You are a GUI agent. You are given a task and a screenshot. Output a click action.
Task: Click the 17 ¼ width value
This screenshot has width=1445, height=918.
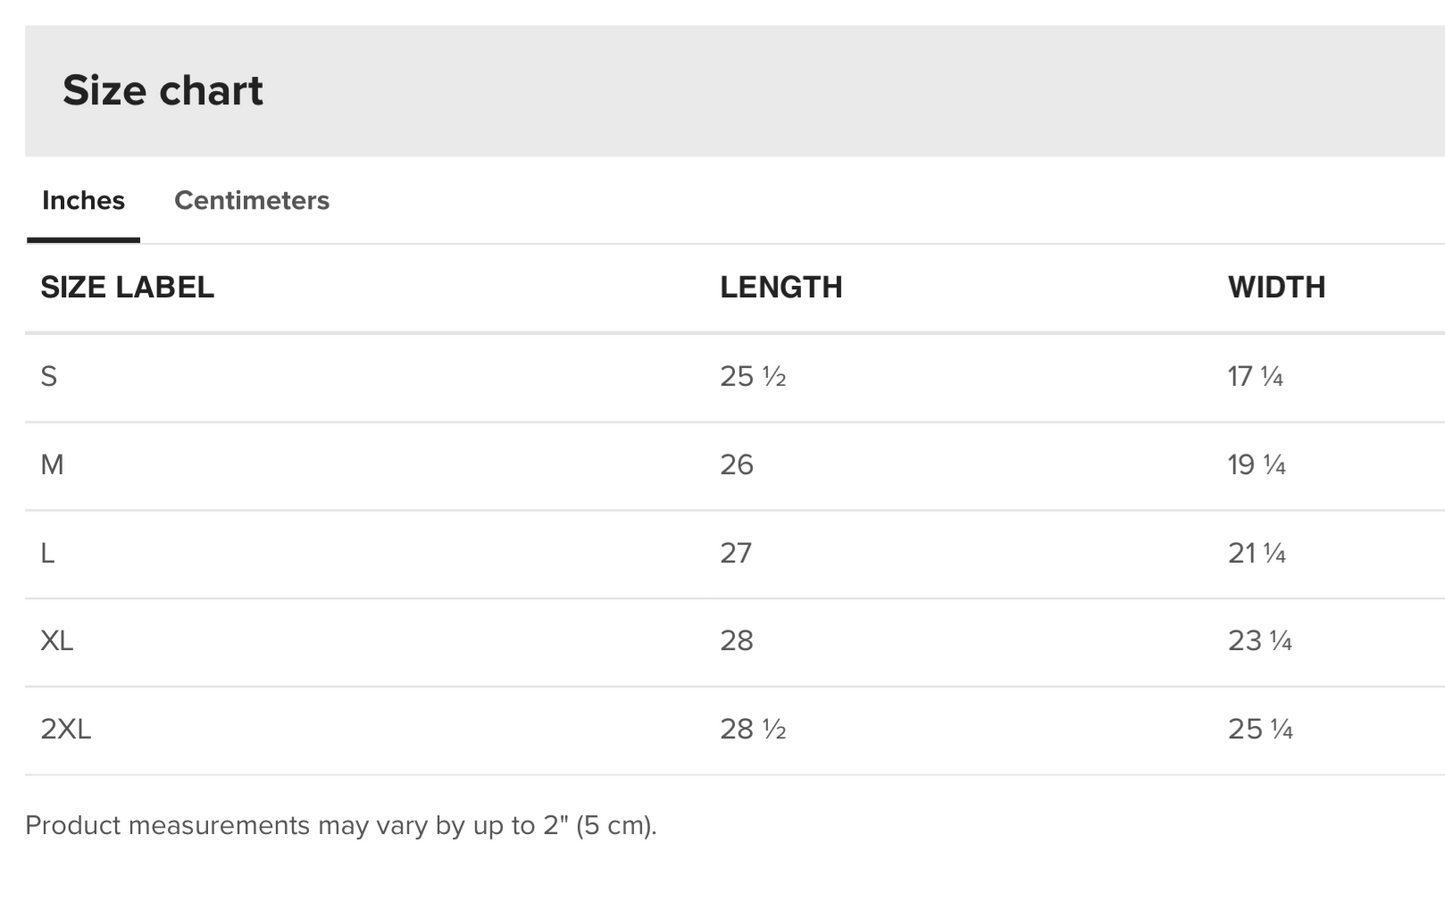[x=1255, y=376]
